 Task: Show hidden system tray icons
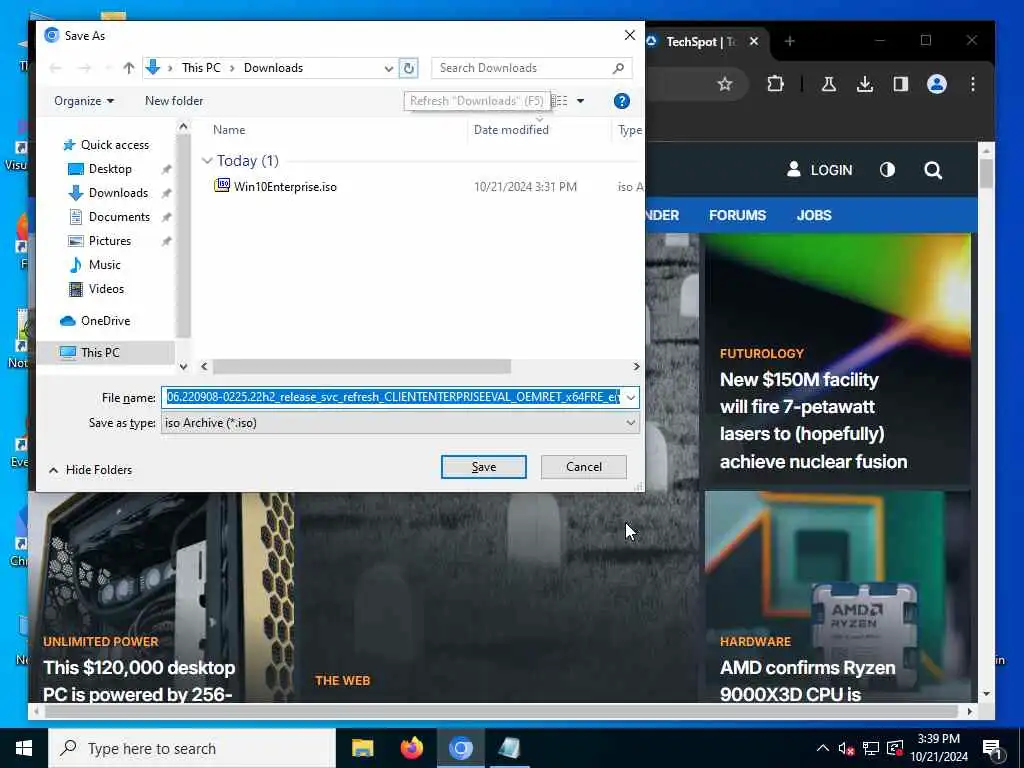click(x=822, y=748)
